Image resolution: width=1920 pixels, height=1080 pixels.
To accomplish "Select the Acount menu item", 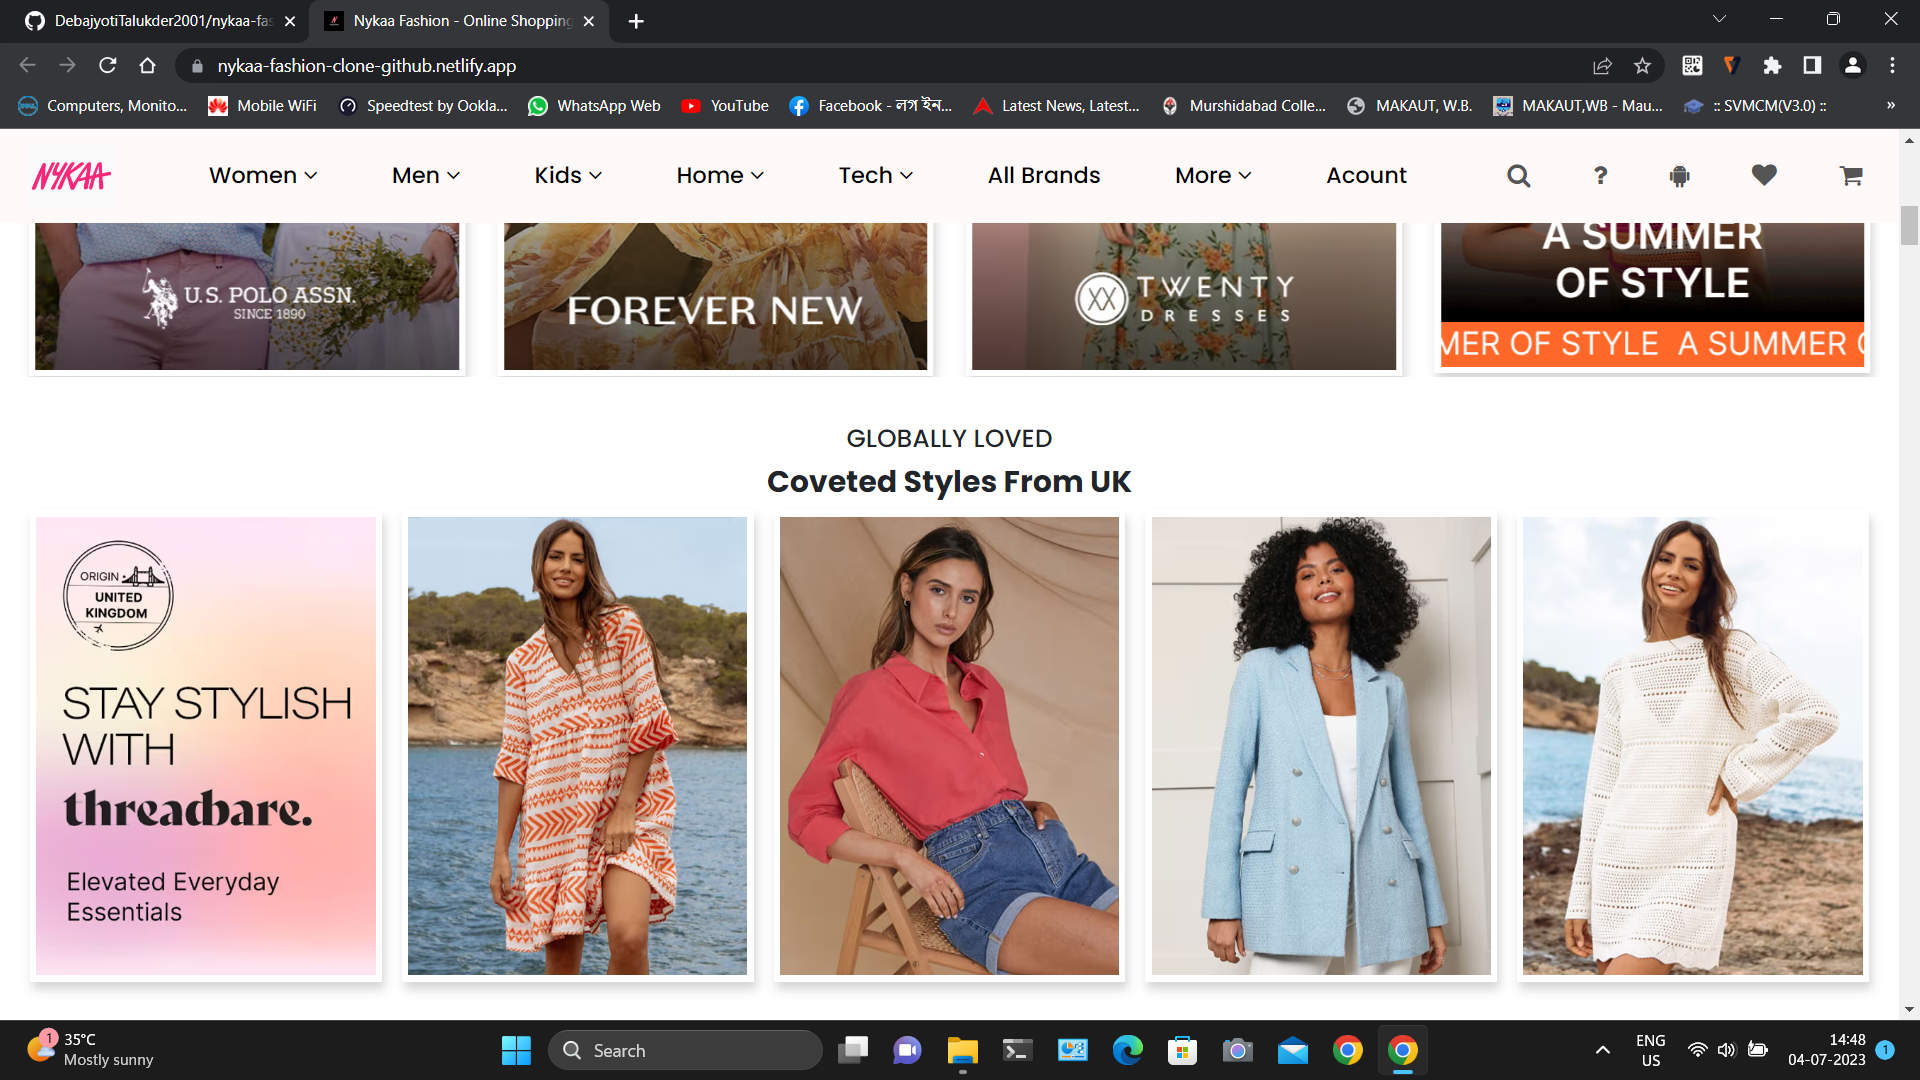I will (1365, 175).
